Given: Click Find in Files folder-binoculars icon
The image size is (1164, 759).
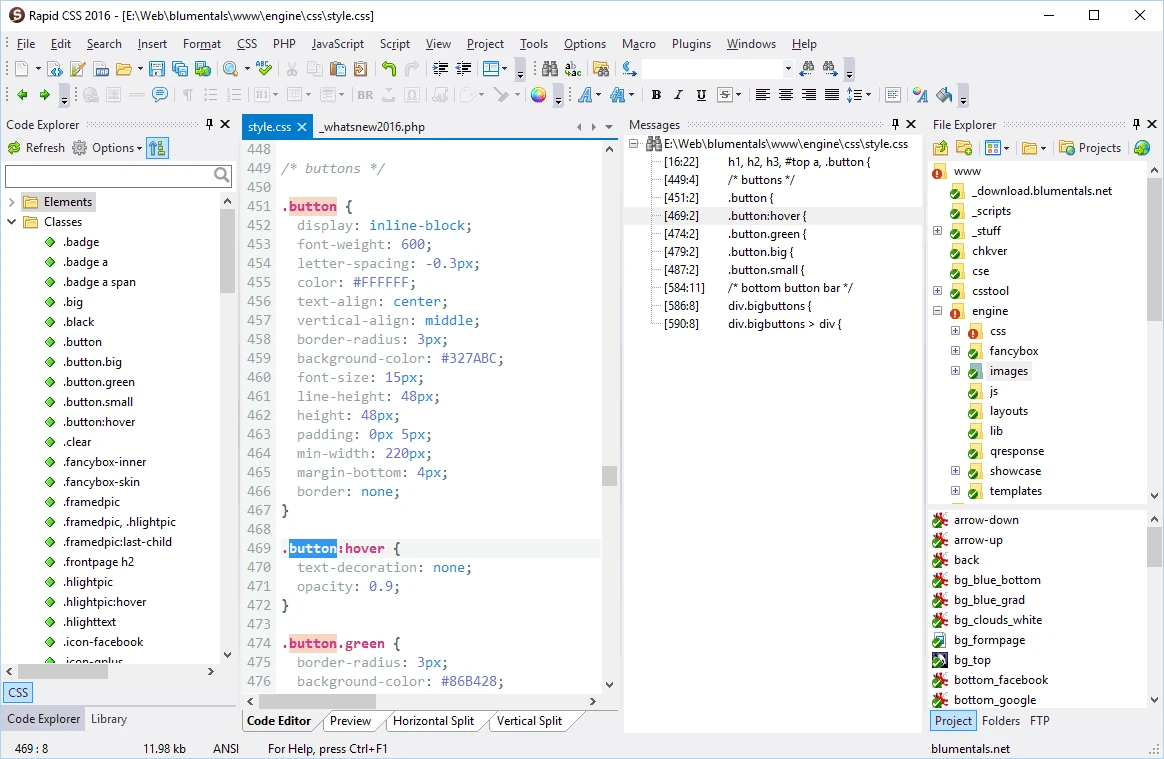Looking at the screenshot, I should pos(601,69).
